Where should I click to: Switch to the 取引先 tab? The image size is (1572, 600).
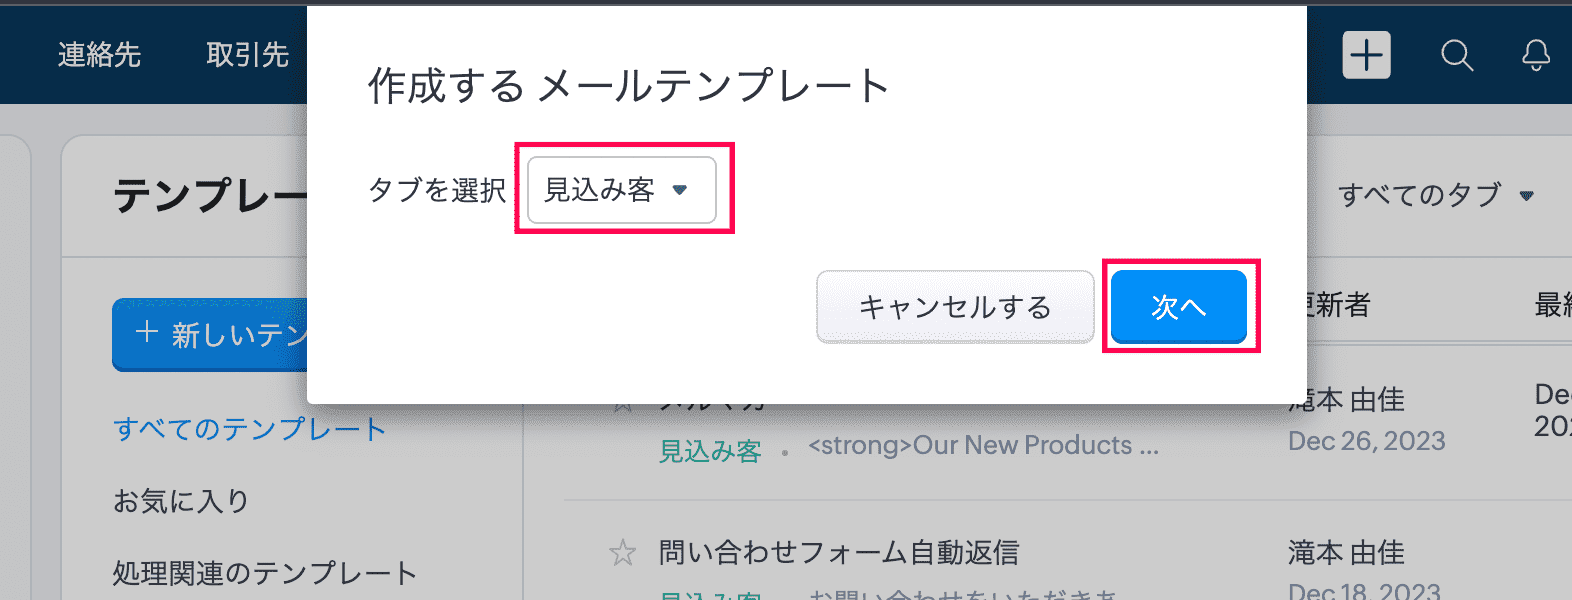click(x=247, y=55)
